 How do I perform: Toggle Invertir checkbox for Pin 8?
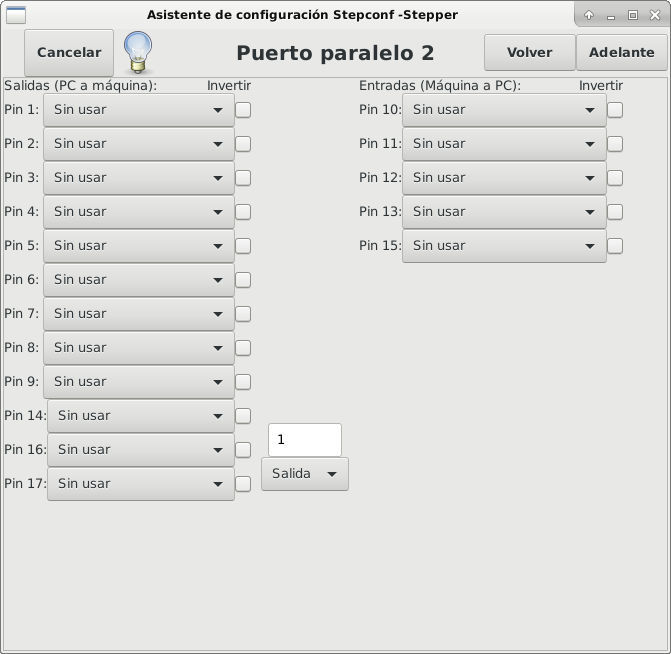(243, 348)
